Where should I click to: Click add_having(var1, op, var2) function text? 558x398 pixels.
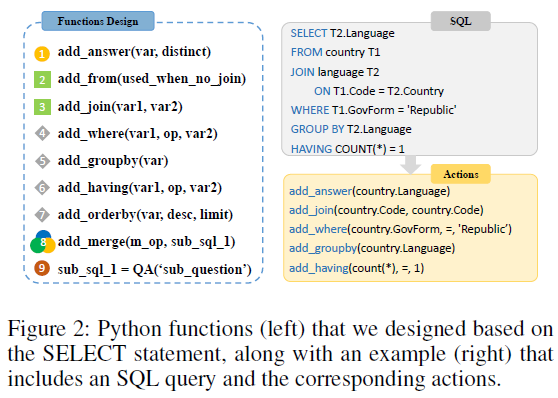[x=140, y=188]
